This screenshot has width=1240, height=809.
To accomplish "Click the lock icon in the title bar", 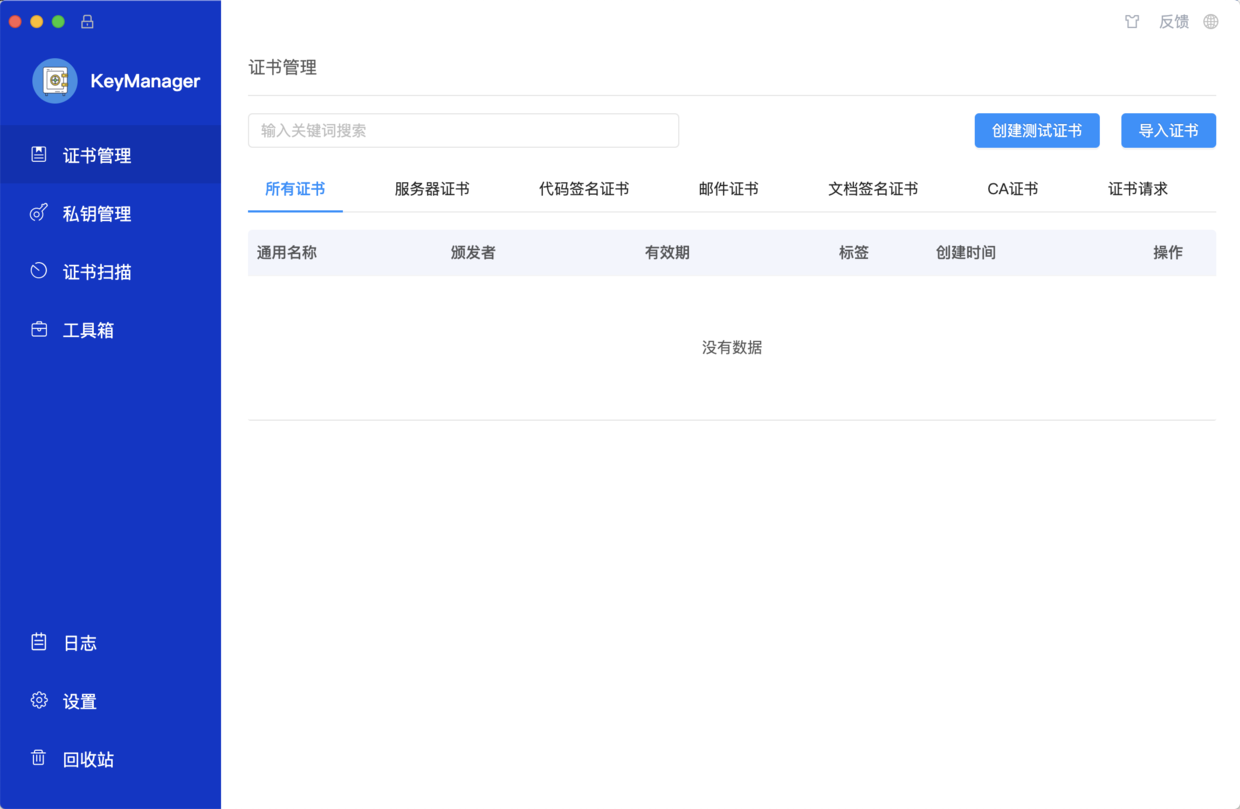I will pos(87,21).
